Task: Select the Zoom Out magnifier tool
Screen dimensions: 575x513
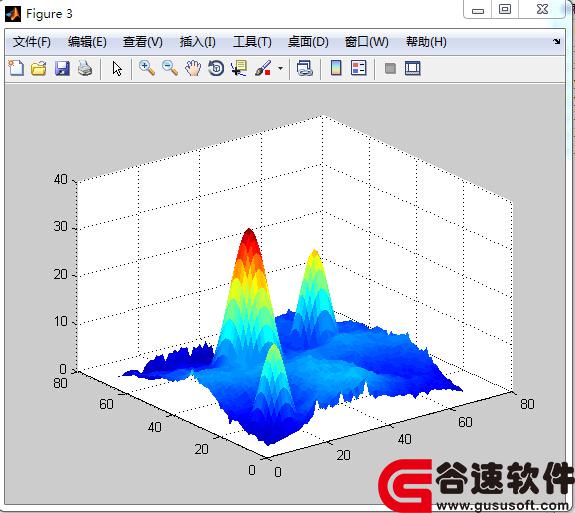Action: click(170, 68)
